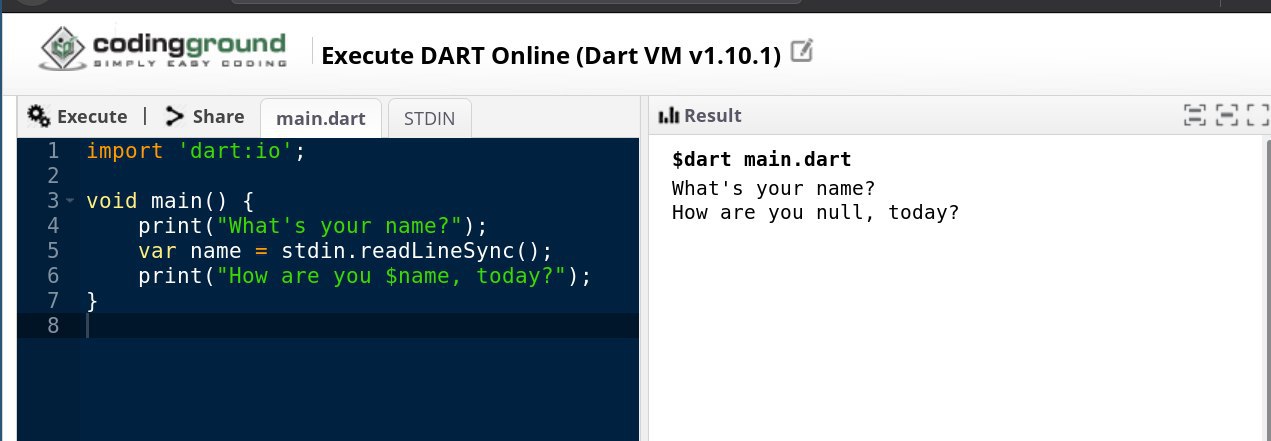Click output 'How are you null, today?'

[816, 213]
